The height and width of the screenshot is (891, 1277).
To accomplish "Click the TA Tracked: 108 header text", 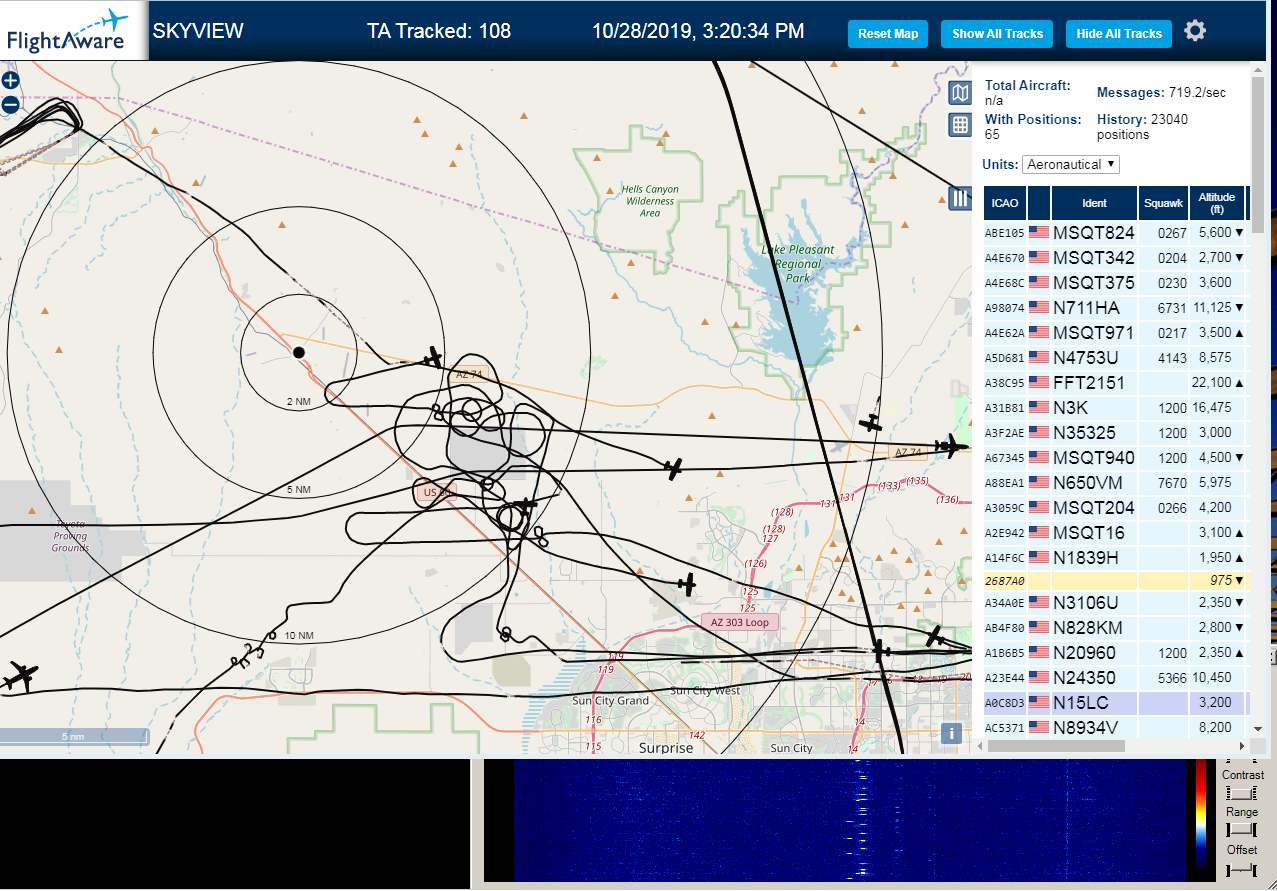I will coord(439,31).
